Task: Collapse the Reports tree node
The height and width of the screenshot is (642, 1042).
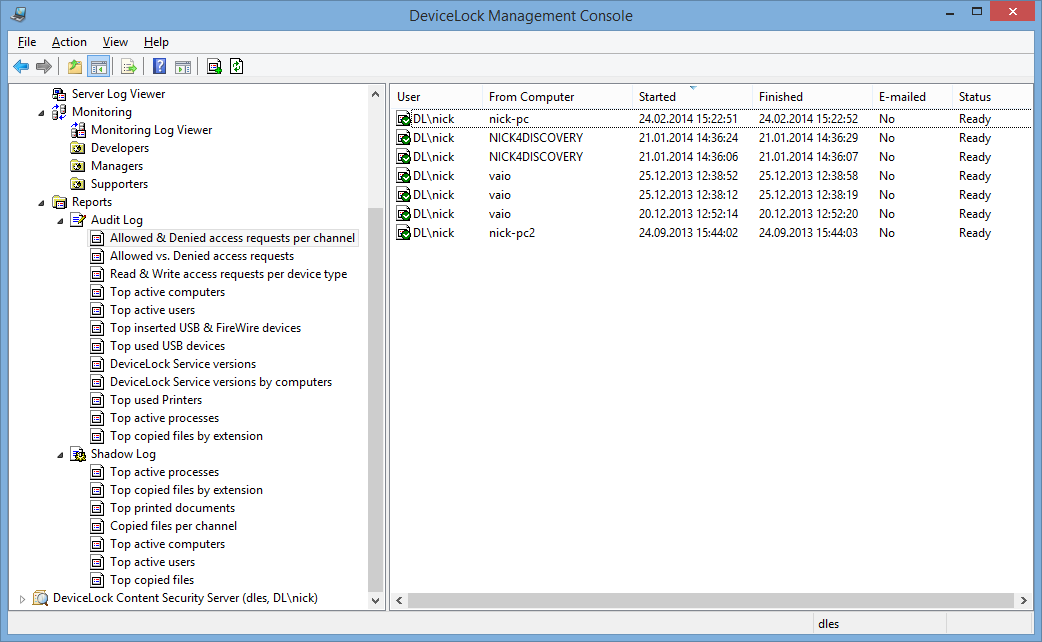Action: tap(41, 203)
